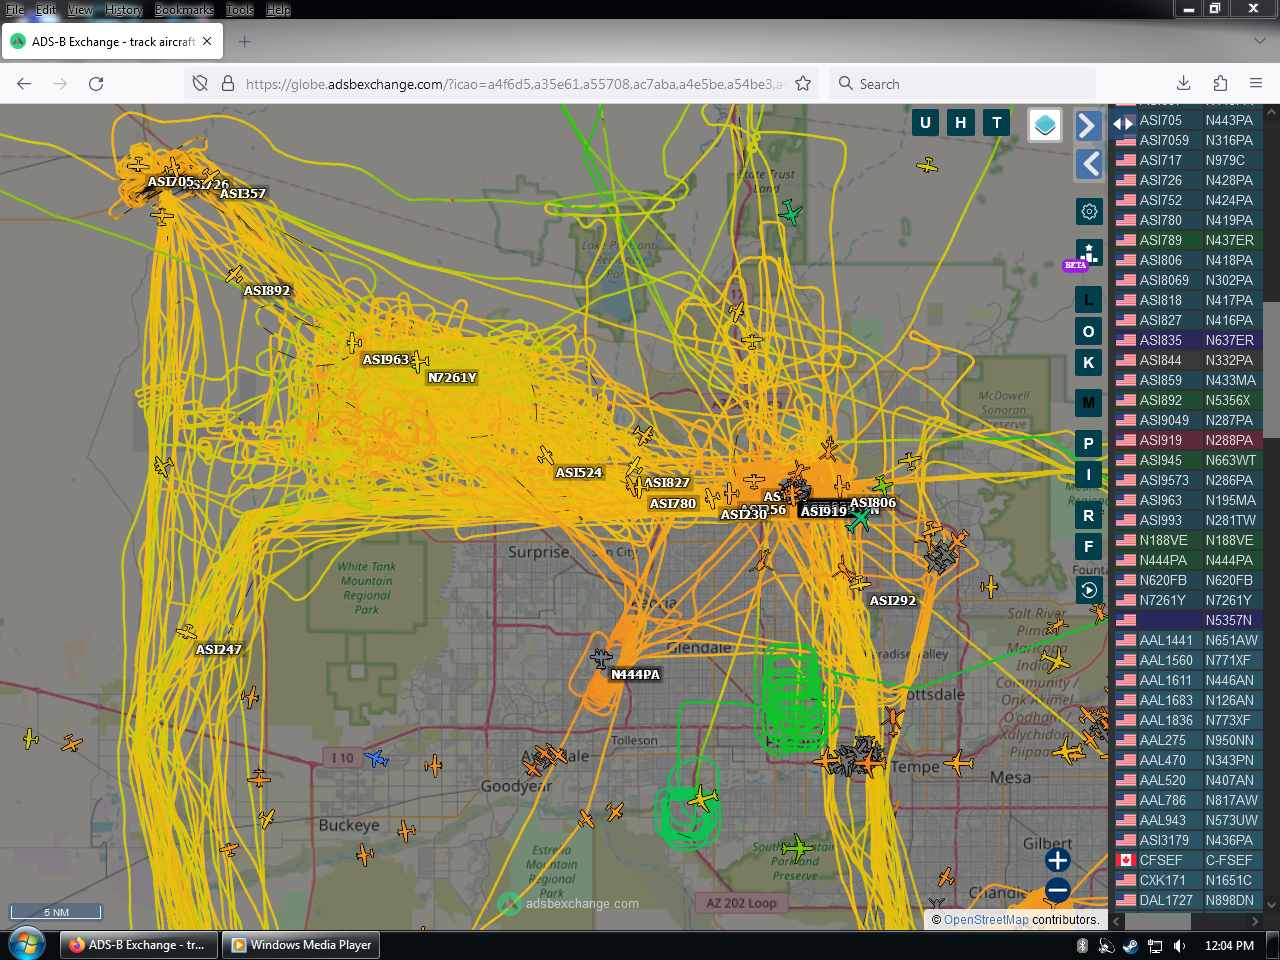Click the N444PA aircraft label on map
Image resolution: width=1280 pixels, height=960 pixels.
636,675
